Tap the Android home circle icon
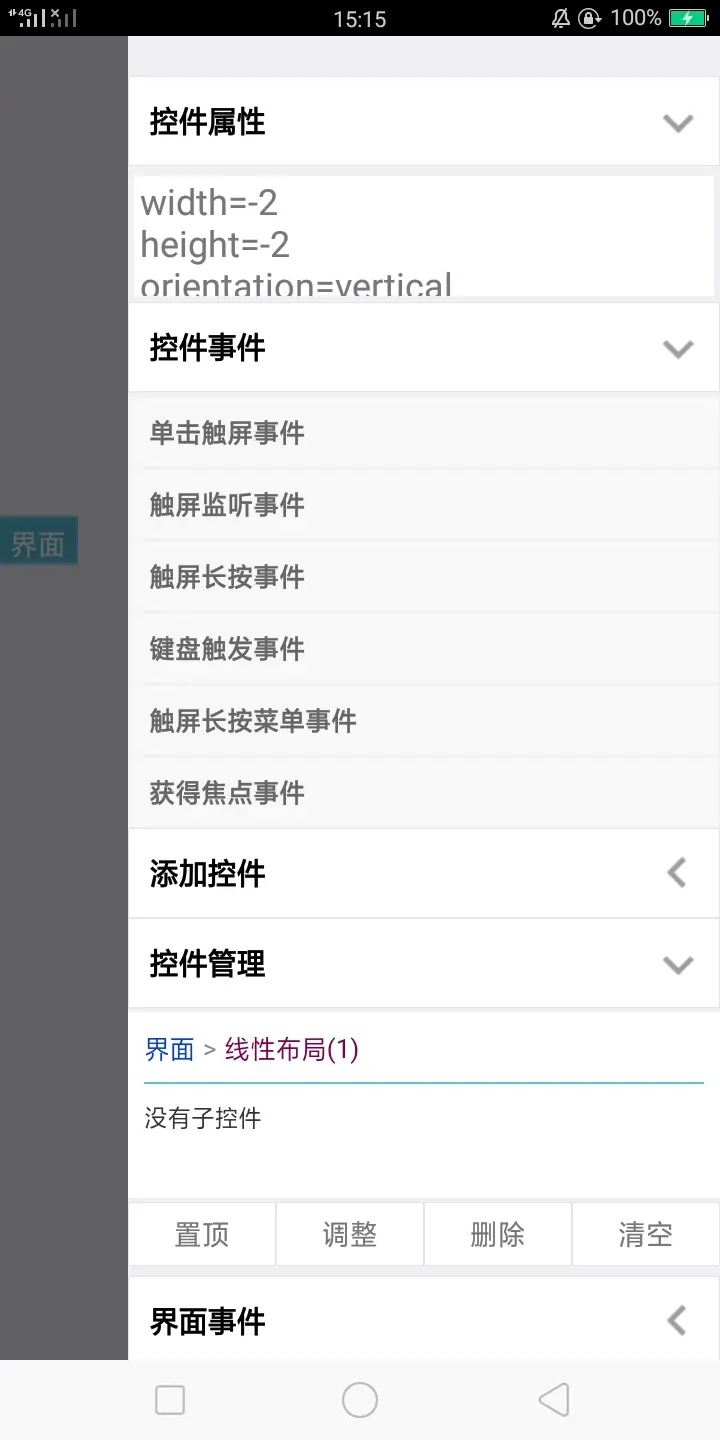Image resolution: width=720 pixels, height=1440 pixels. [360, 1400]
